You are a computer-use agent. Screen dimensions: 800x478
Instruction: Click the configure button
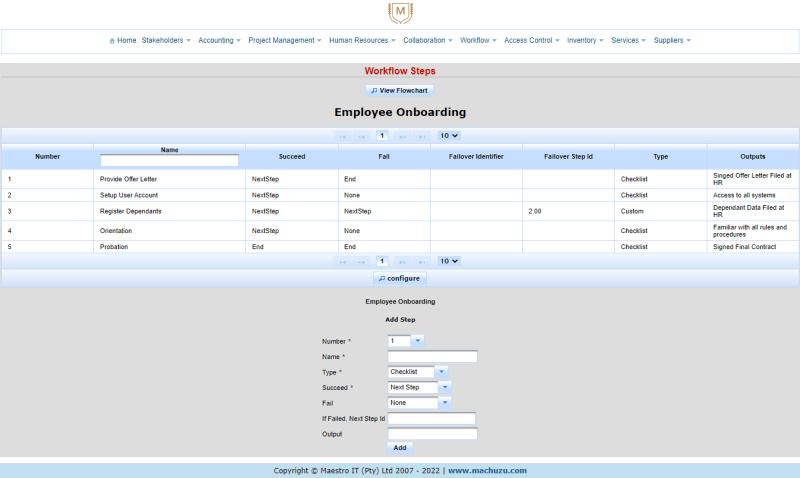click(x=400, y=278)
